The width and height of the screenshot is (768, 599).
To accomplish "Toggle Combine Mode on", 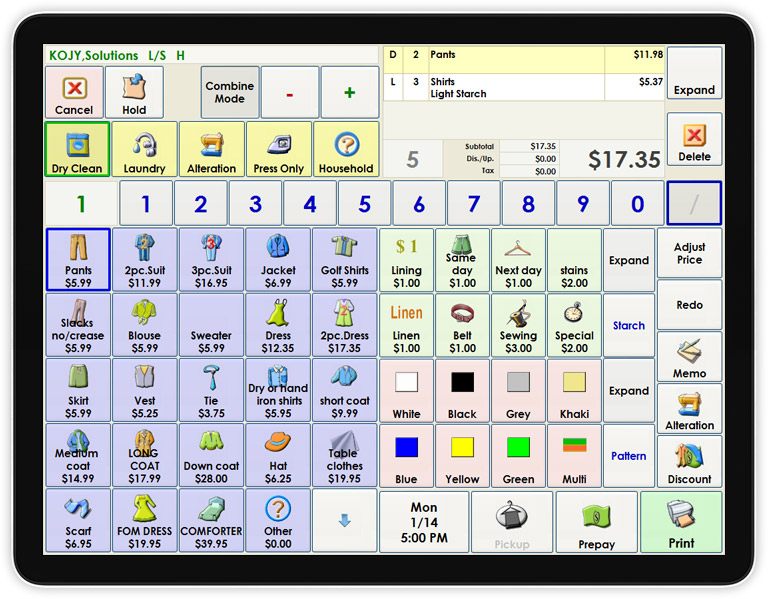I will click(x=230, y=93).
